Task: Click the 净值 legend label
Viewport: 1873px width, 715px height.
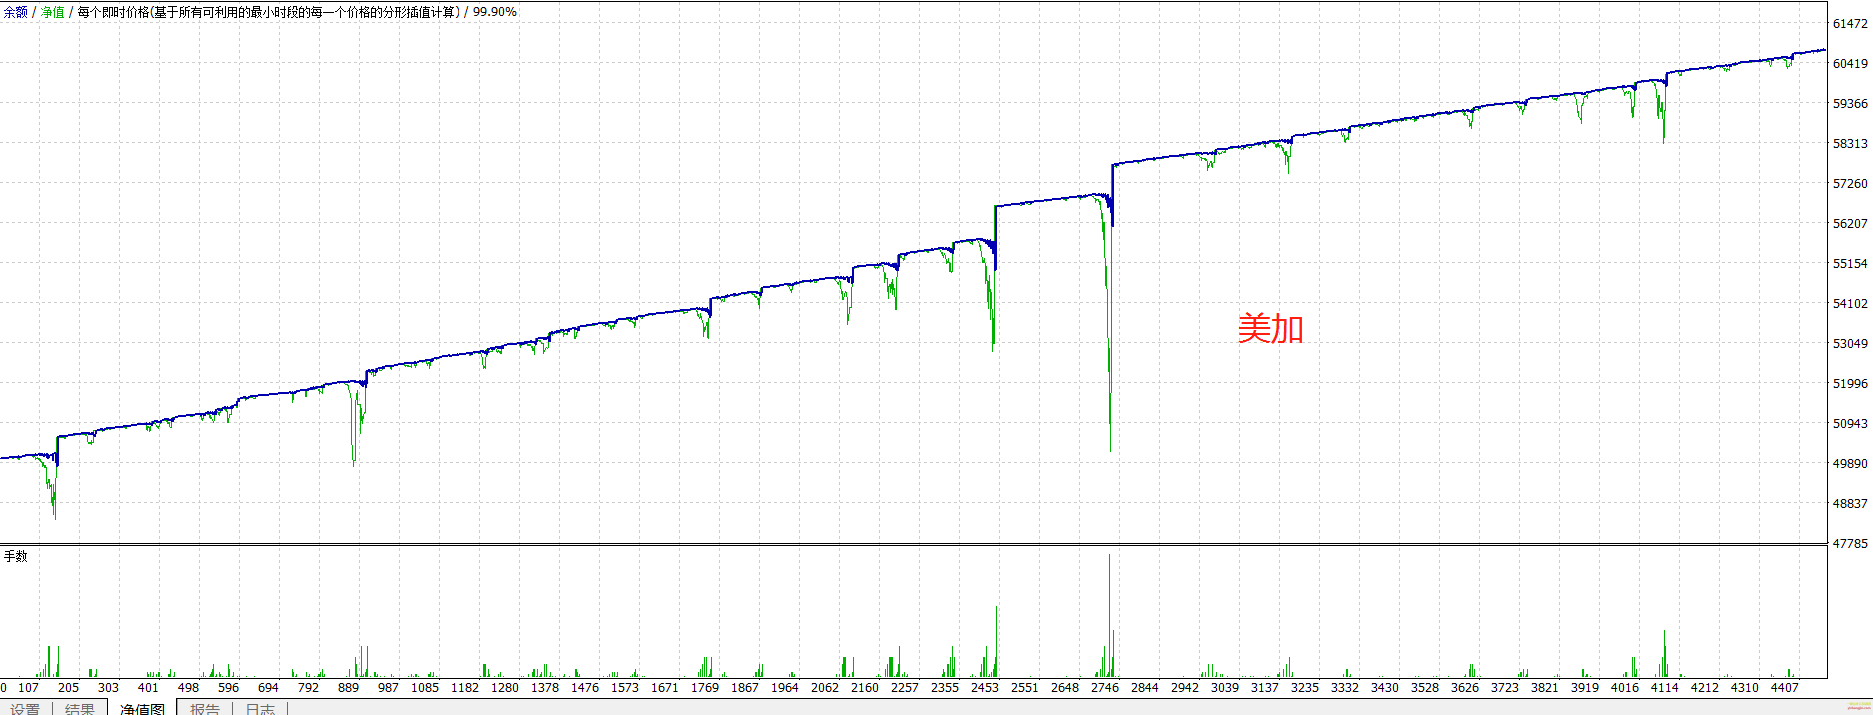Action: point(52,12)
